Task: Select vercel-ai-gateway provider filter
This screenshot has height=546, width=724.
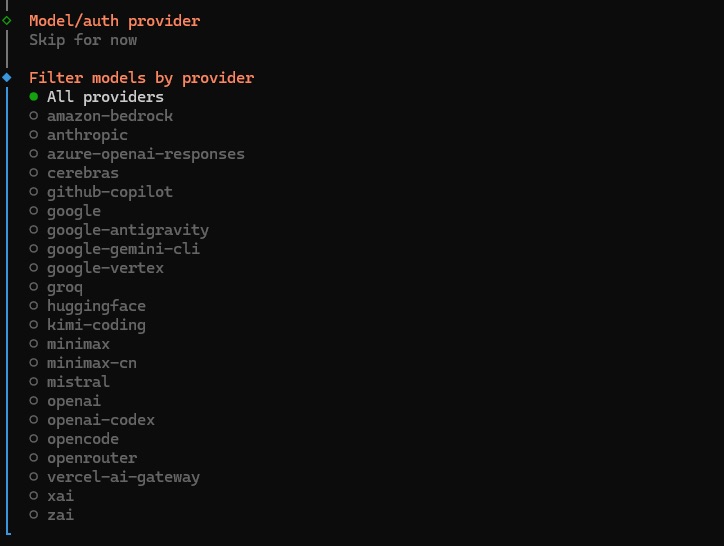Action: click(x=123, y=477)
